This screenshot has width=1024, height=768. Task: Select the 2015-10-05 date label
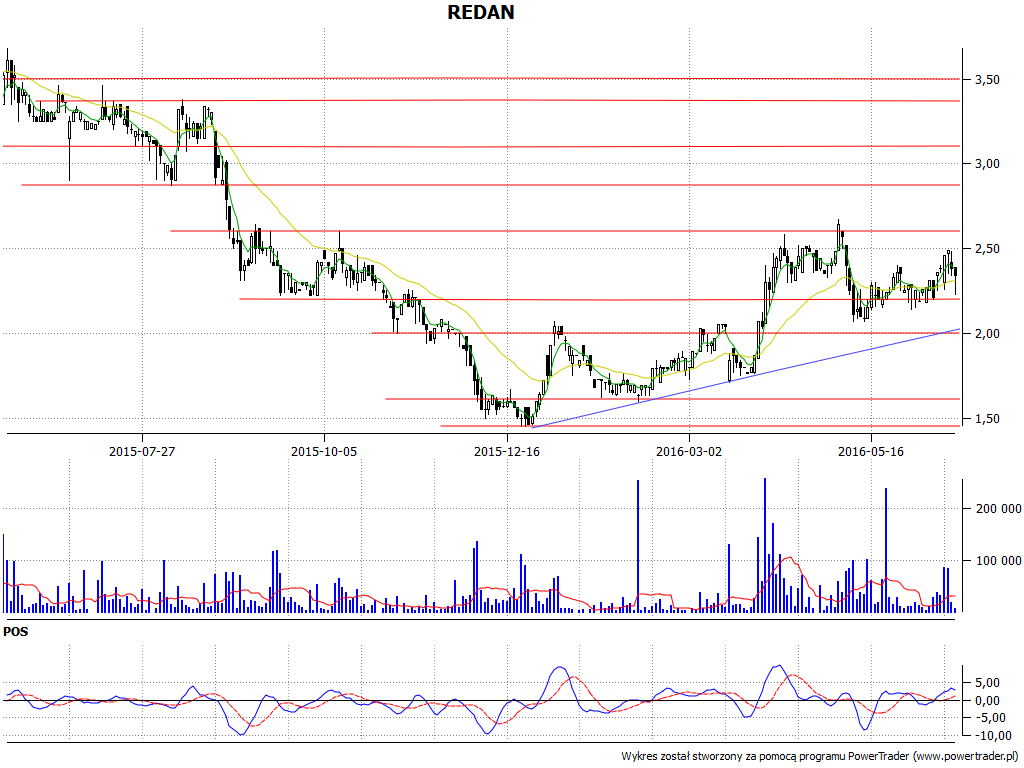point(324,452)
